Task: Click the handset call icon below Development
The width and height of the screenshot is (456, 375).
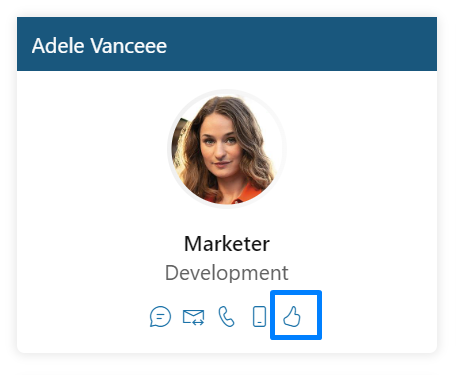Action: tap(226, 316)
